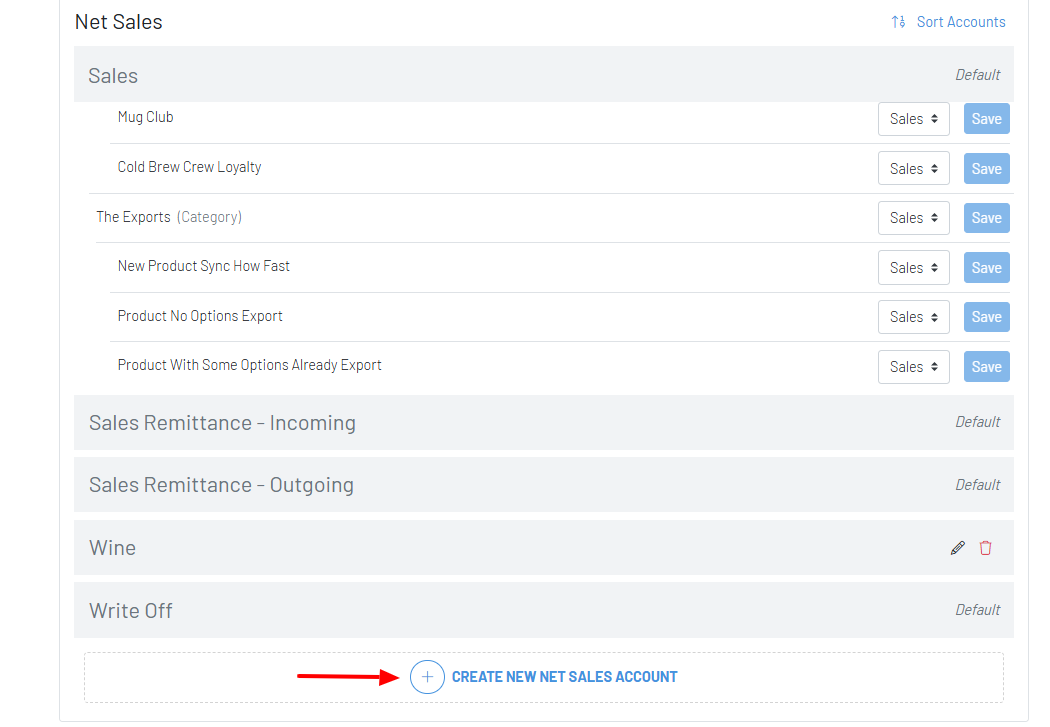Save the Mug Club account mapping

tap(986, 119)
